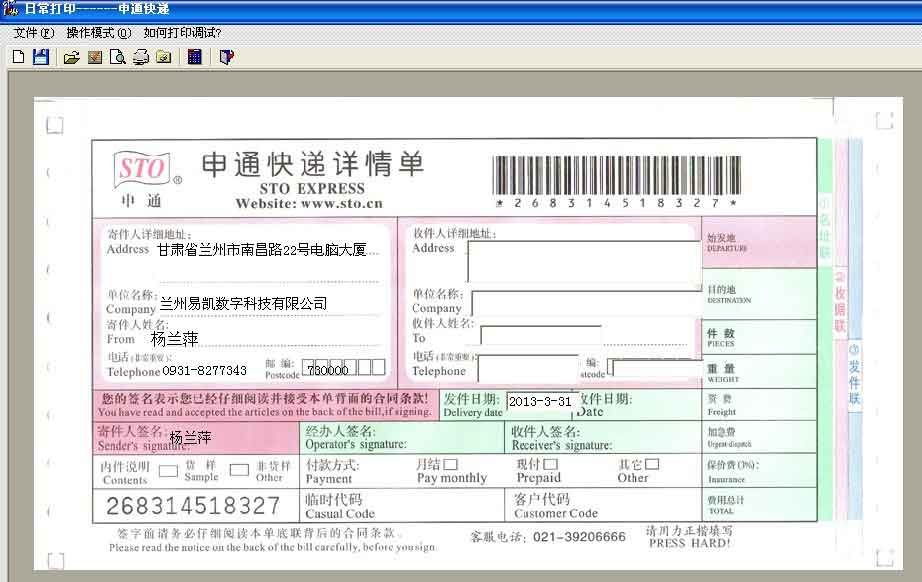Image resolution: width=922 pixels, height=582 pixels.
Task: Click the 如何打印调试 help menu item
Action: (x=181, y=32)
